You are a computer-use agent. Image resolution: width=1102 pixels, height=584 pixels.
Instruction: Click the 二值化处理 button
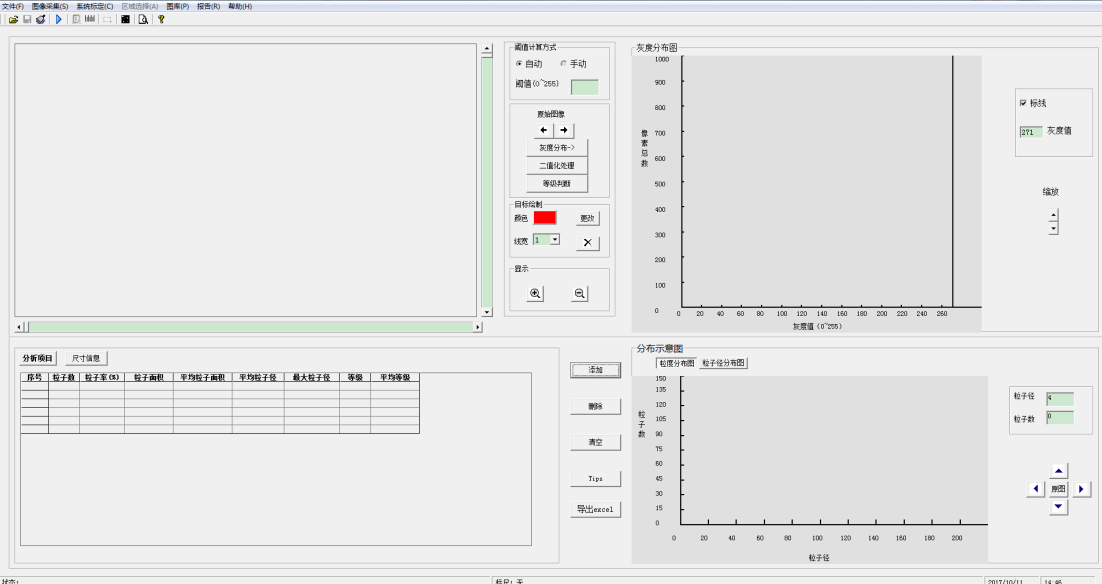(x=557, y=165)
